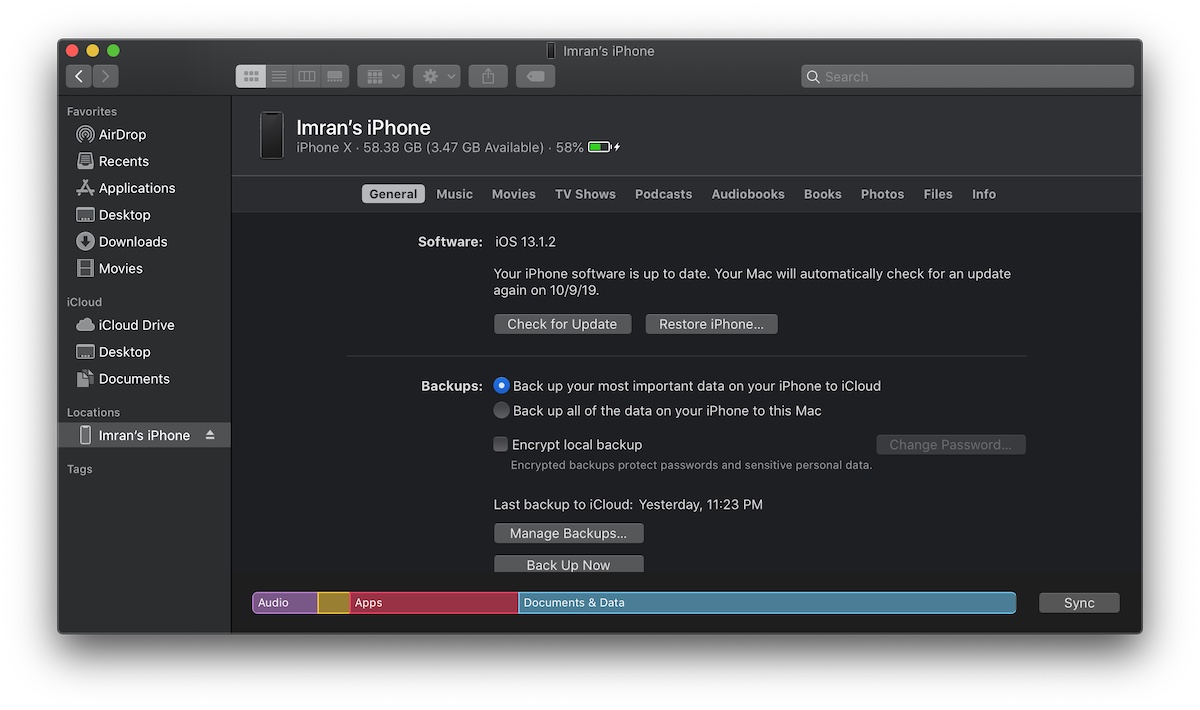
Task: Open the group-by dropdown in the toolbar
Action: (x=380, y=75)
